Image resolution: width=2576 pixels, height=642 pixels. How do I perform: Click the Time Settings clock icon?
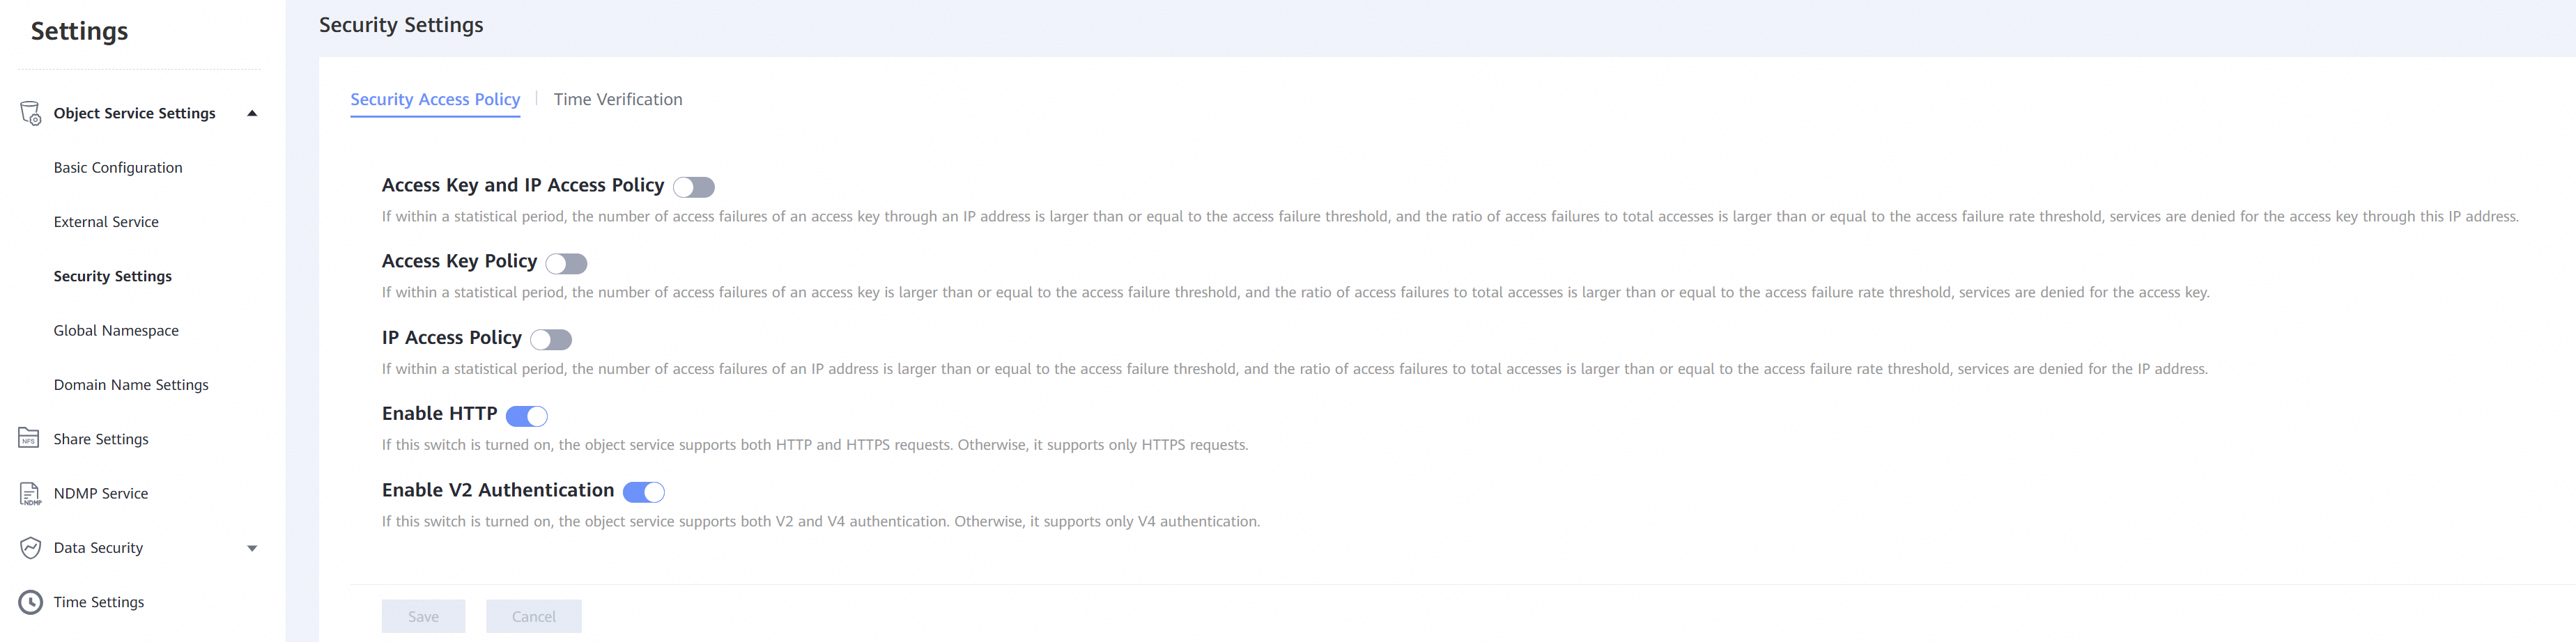tap(31, 602)
